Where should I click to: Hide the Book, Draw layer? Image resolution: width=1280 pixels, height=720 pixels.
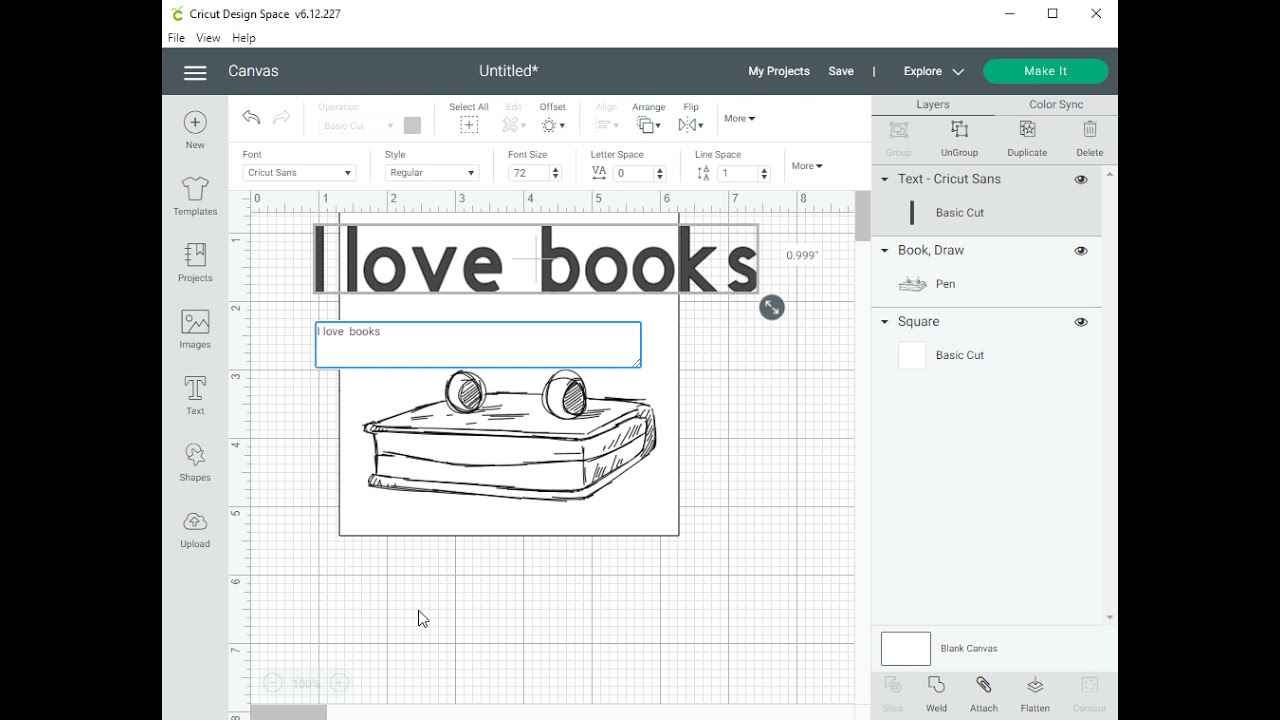[x=1081, y=251]
